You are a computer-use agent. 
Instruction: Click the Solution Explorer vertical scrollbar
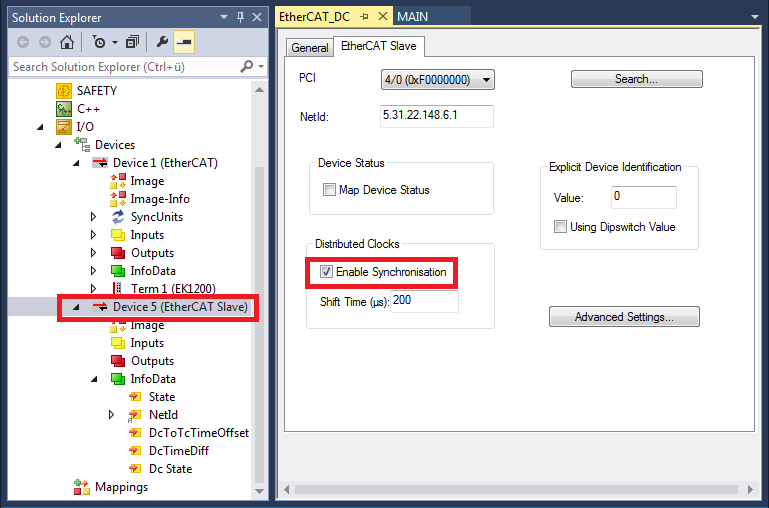pyautogui.click(x=259, y=324)
